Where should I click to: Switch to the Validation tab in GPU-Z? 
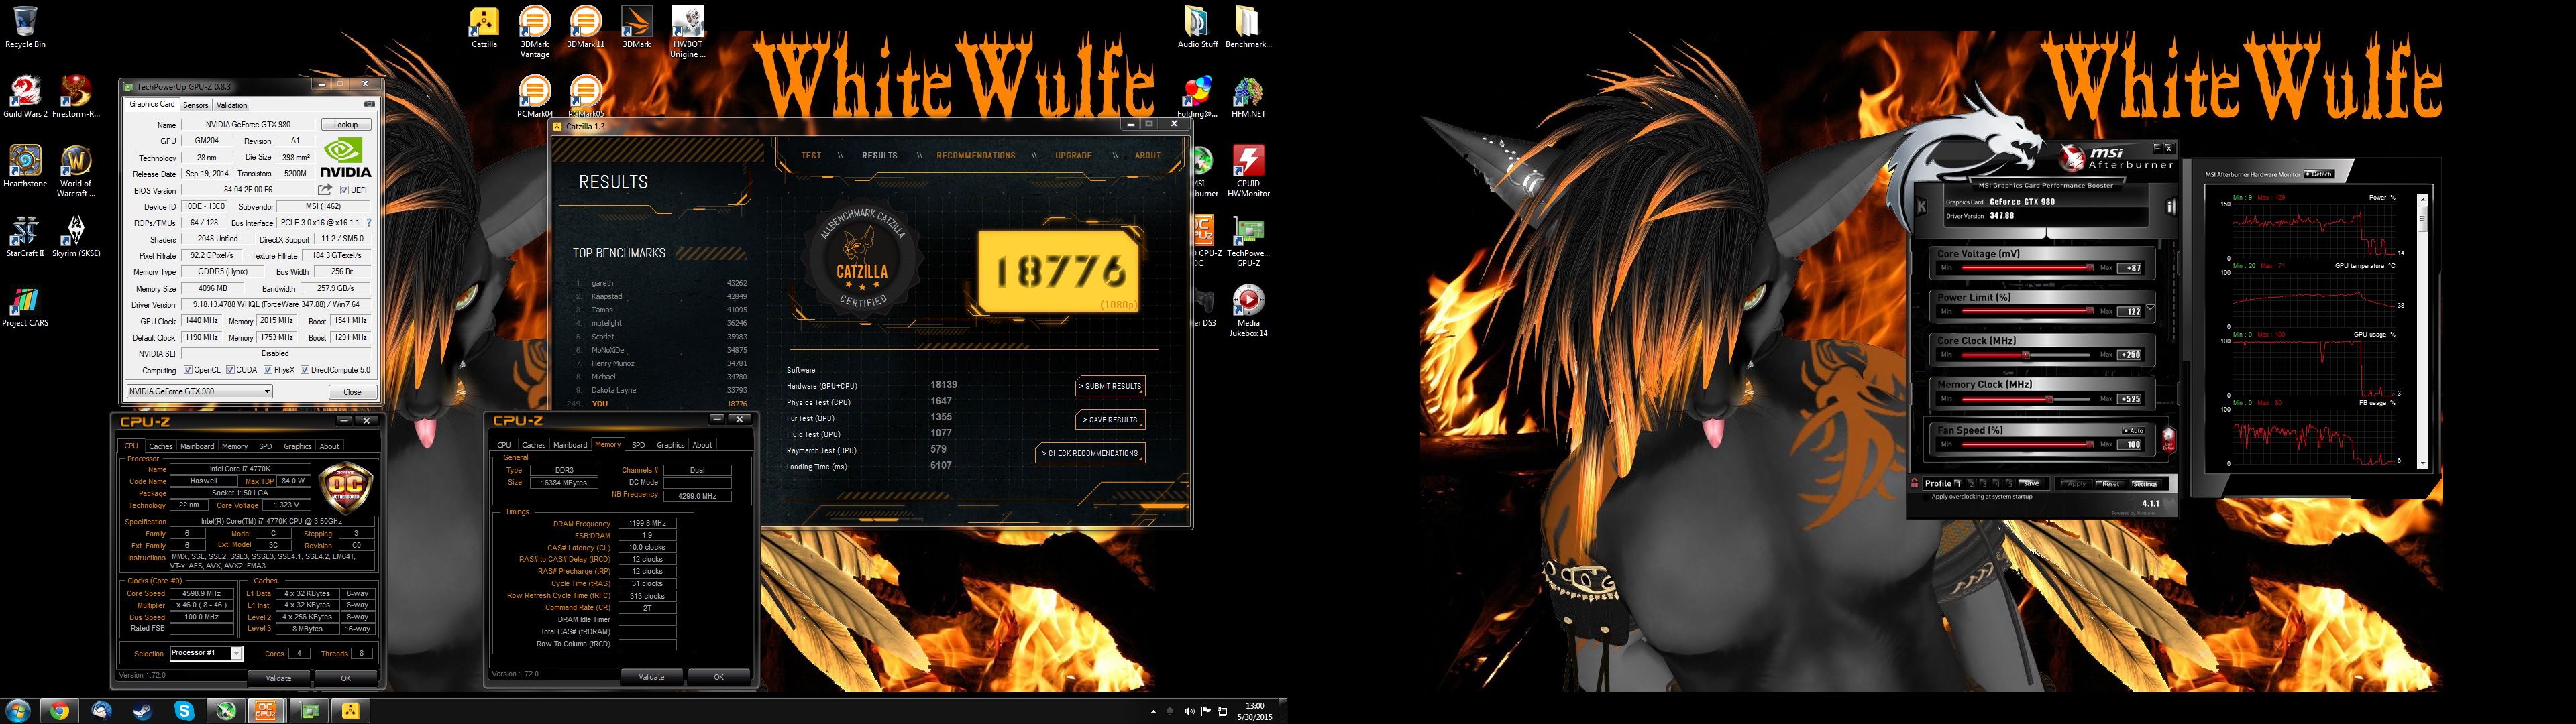tap(232, 105)
